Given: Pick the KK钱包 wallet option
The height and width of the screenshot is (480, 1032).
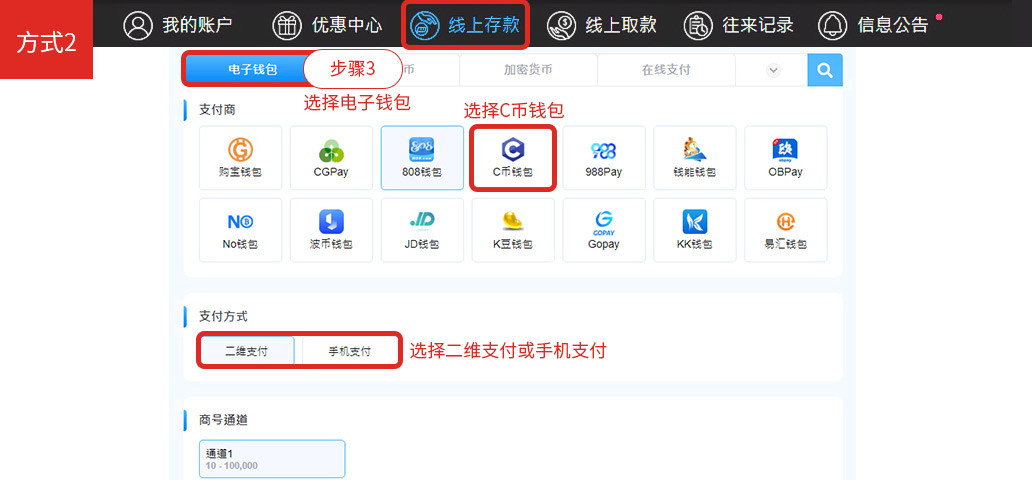Looking at the screenshot, I should [694, 230].
